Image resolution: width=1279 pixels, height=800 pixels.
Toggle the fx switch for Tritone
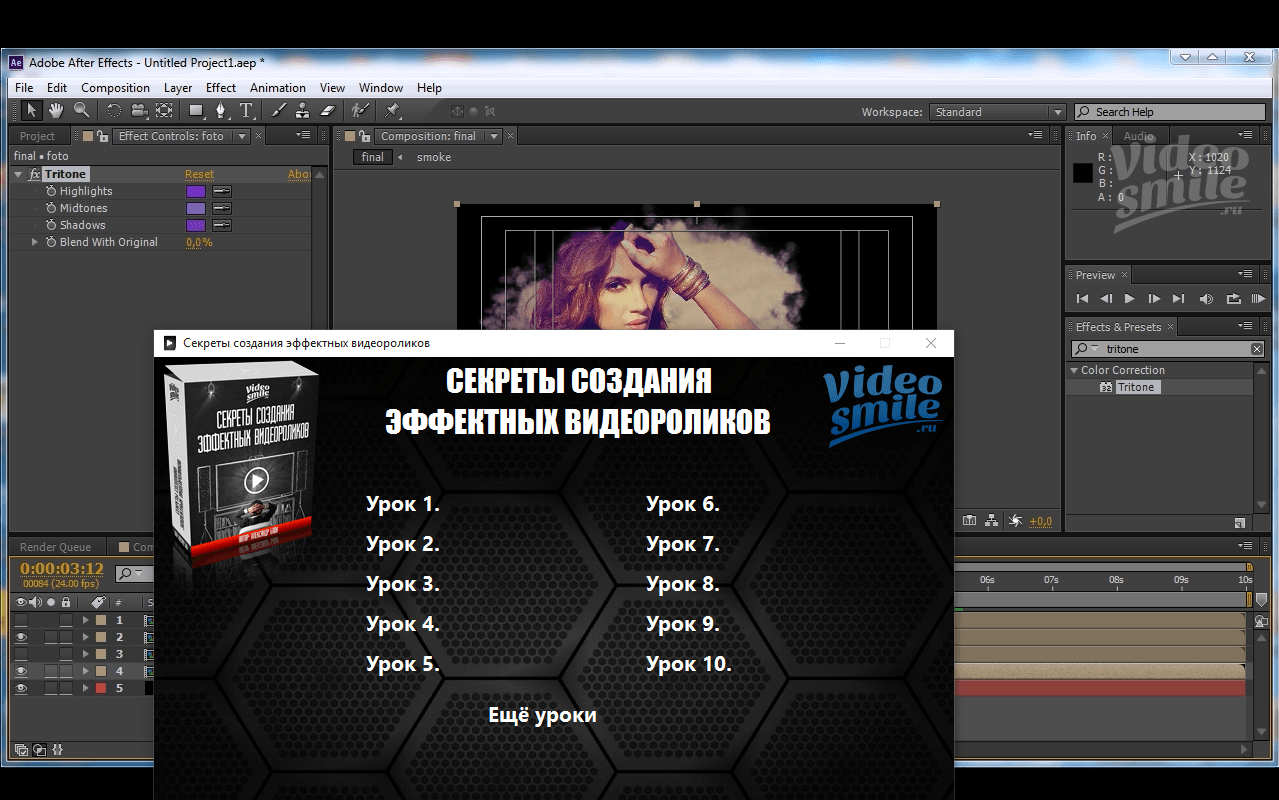pyautogui.click(x=35, y=174)
